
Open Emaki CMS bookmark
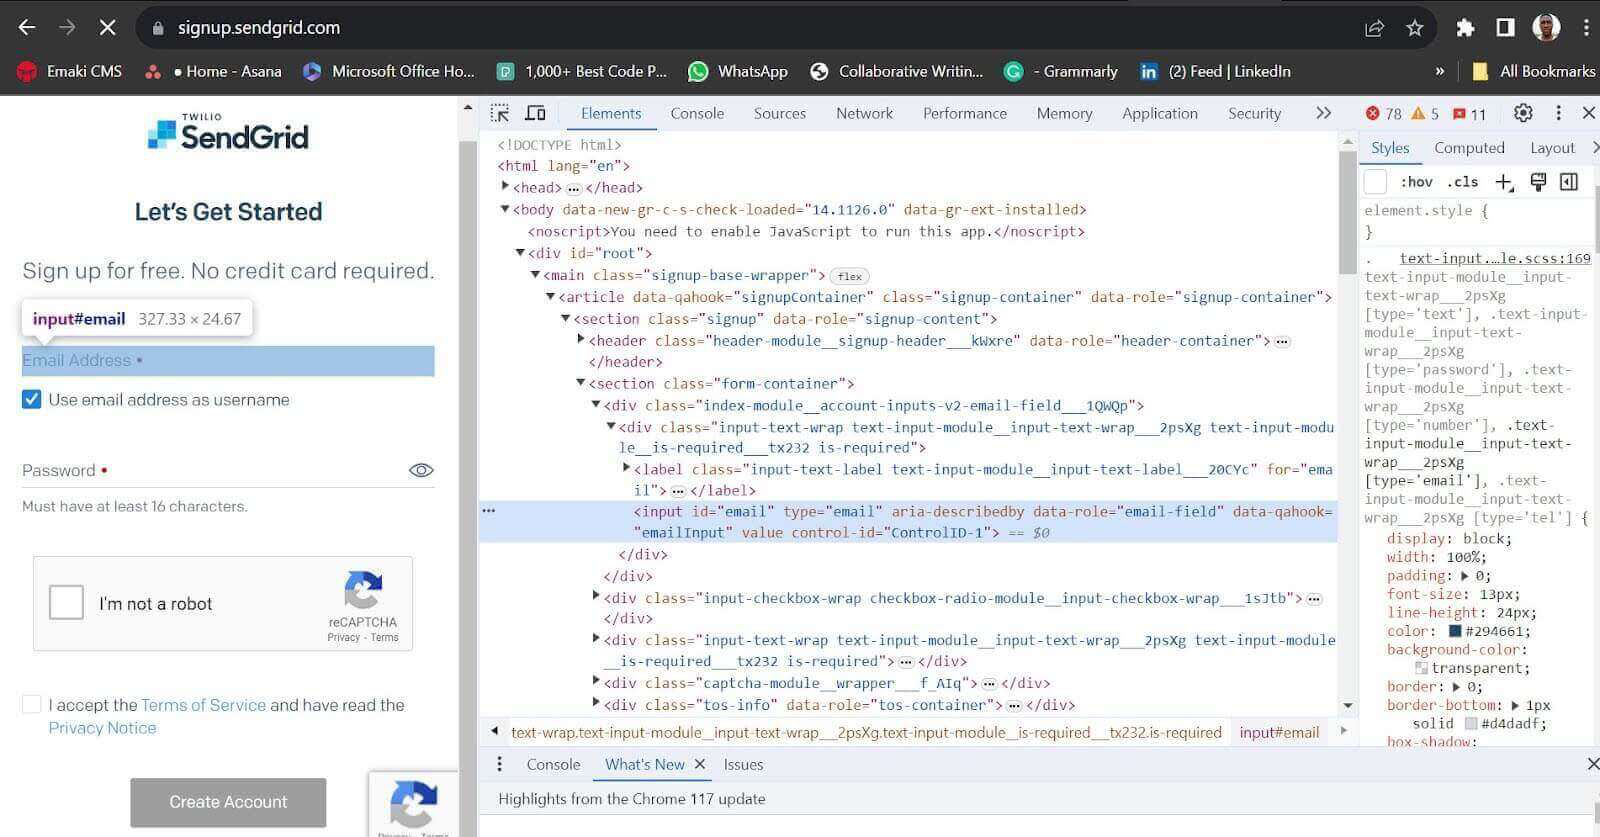[x=70, y=71]
